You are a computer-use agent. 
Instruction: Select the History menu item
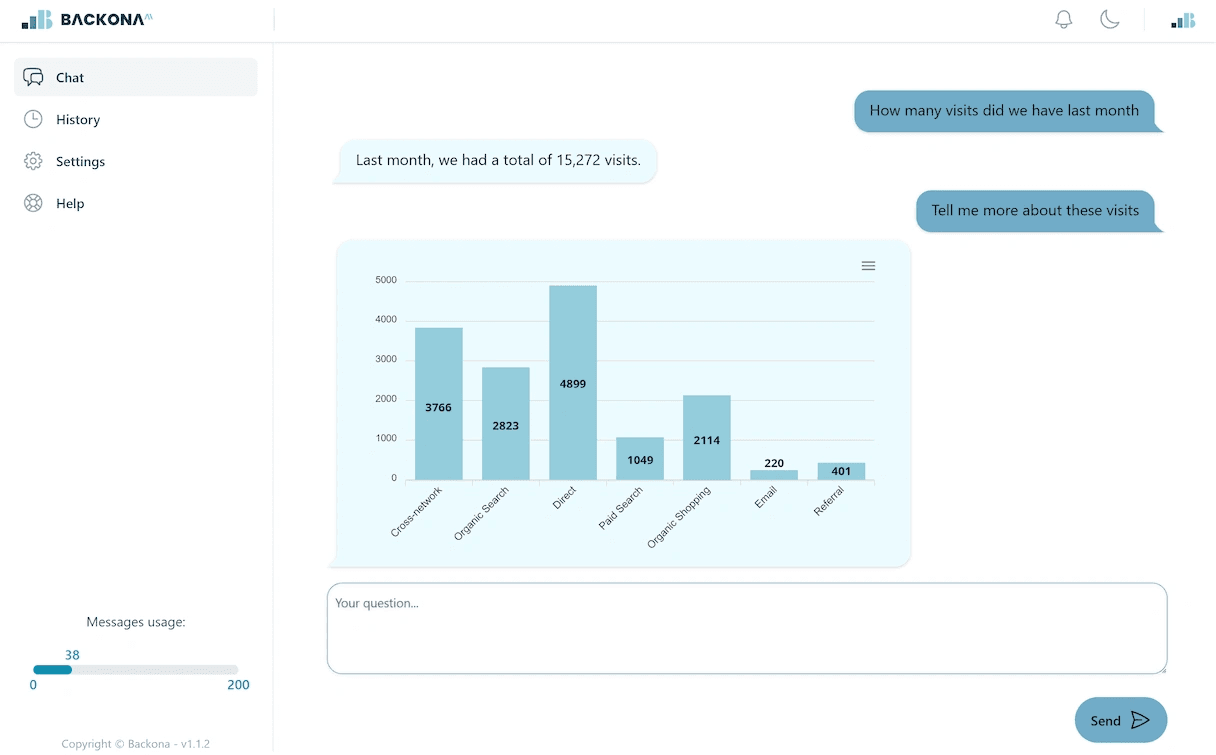[x=78, y=119]
